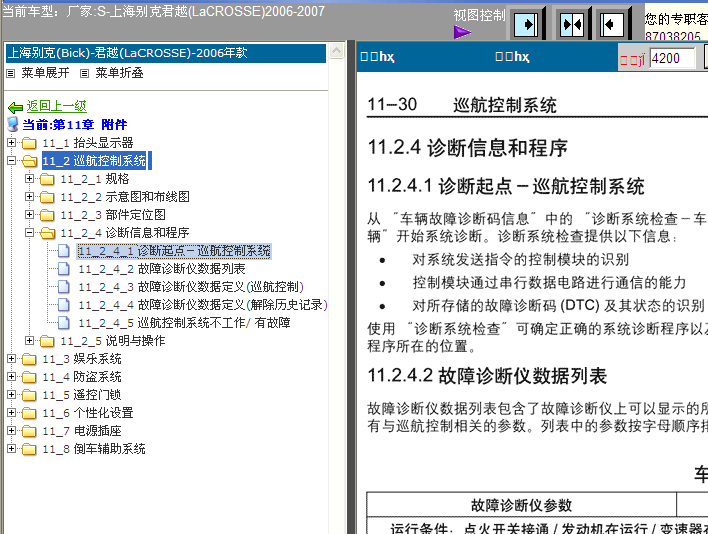Viewport: 708px width, 534px height.
Task: Expand the 11_6 个性化设置 node
Action: tap(12, 413)
